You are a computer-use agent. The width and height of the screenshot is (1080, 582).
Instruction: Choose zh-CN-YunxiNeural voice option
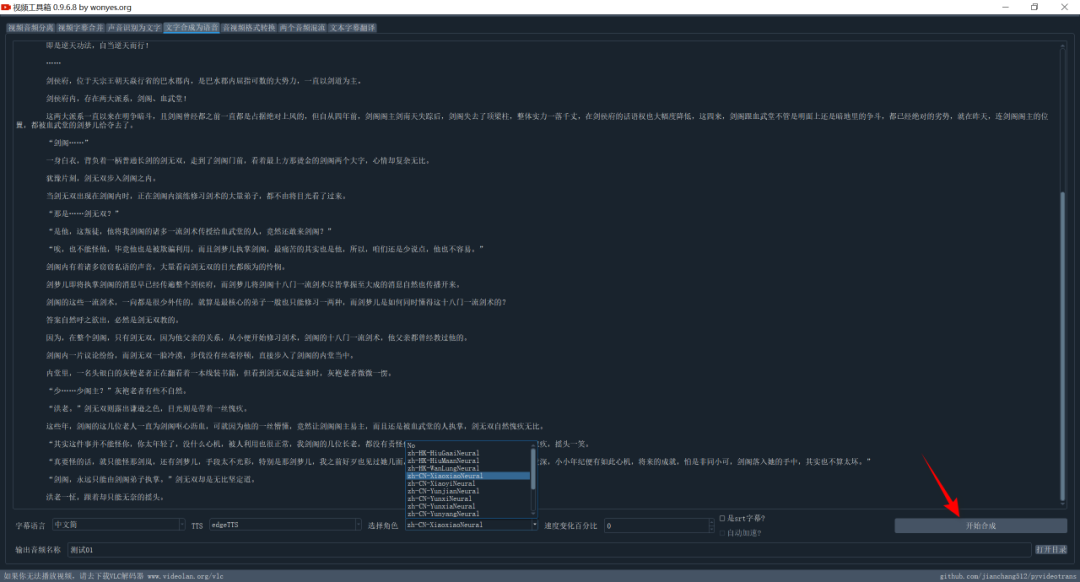point(468,499)
